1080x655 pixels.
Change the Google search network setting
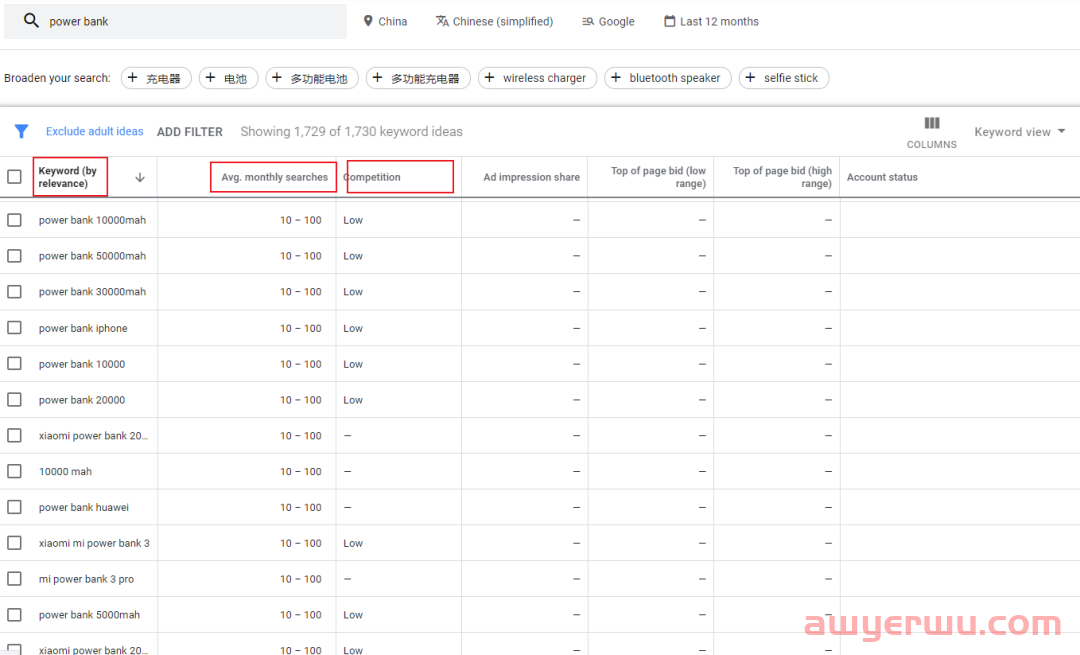click(608, 21)
